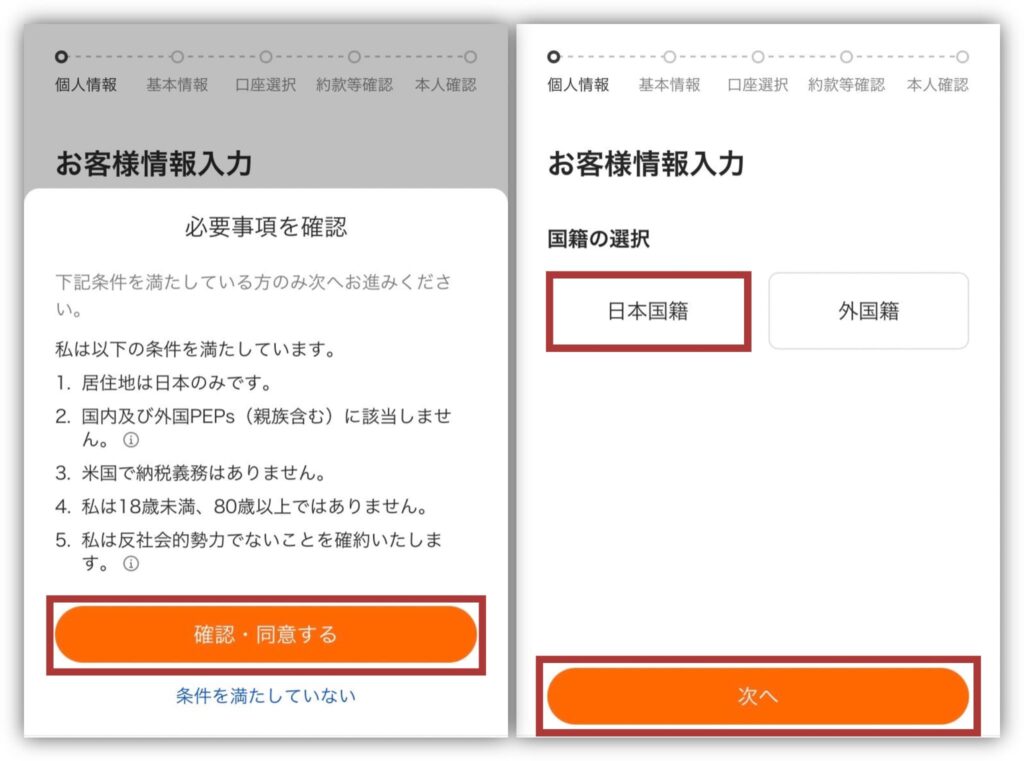
Task: Click the 口座選択 step circle on the nationality screen
Action: tap(758, 57)
